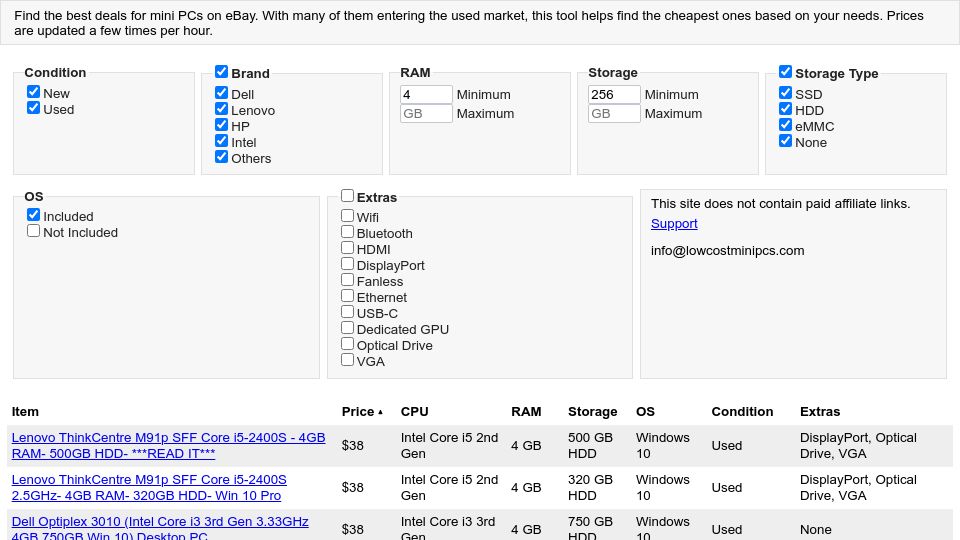This screenshot has width=960, height=540.
Task: Open the Lenovo ThinkCentre M91p 500GB HDD listing
Action: pyautogui.click(x=168, y=446)
